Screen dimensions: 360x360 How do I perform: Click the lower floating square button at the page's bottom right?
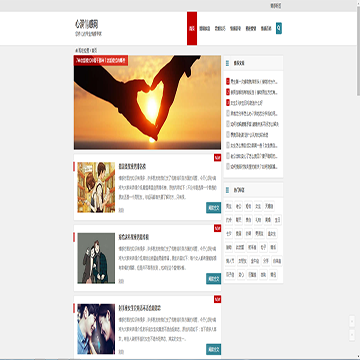pos(352,335)
